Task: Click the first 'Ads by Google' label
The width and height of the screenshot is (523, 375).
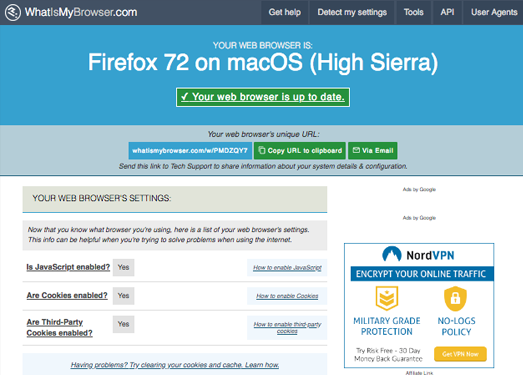Action: [x=419, y=190]
